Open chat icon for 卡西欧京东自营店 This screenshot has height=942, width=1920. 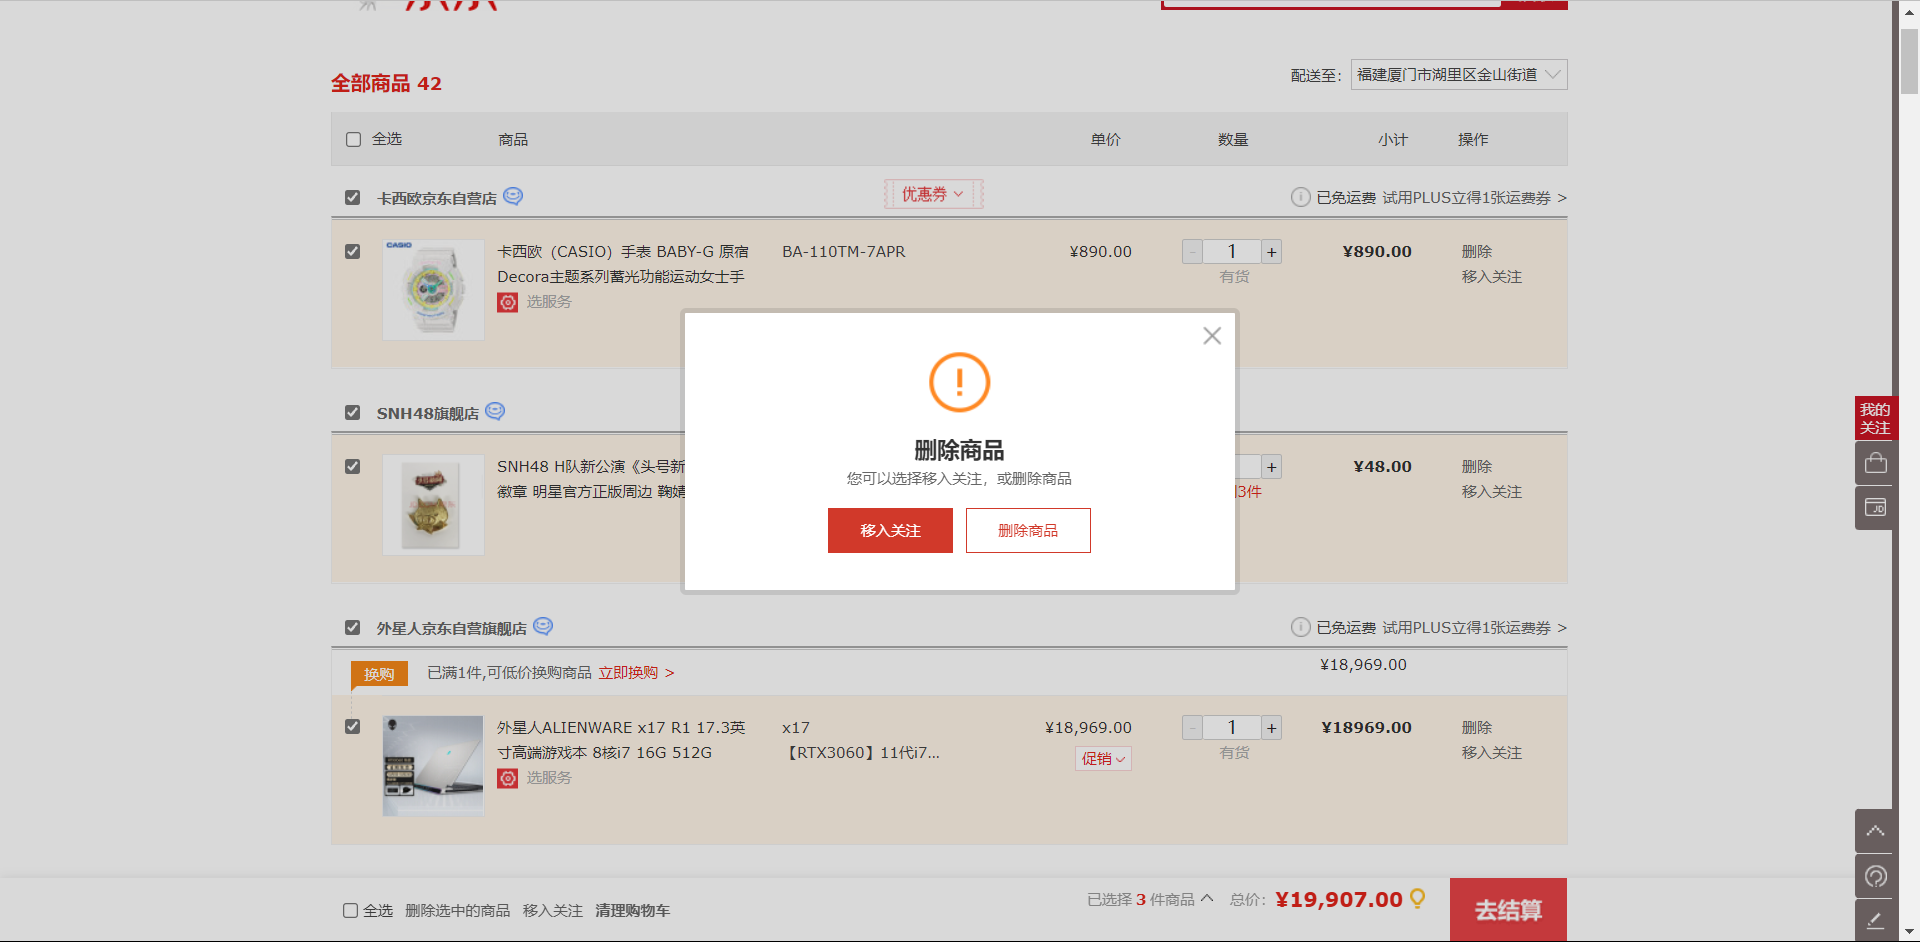[513, 196]
